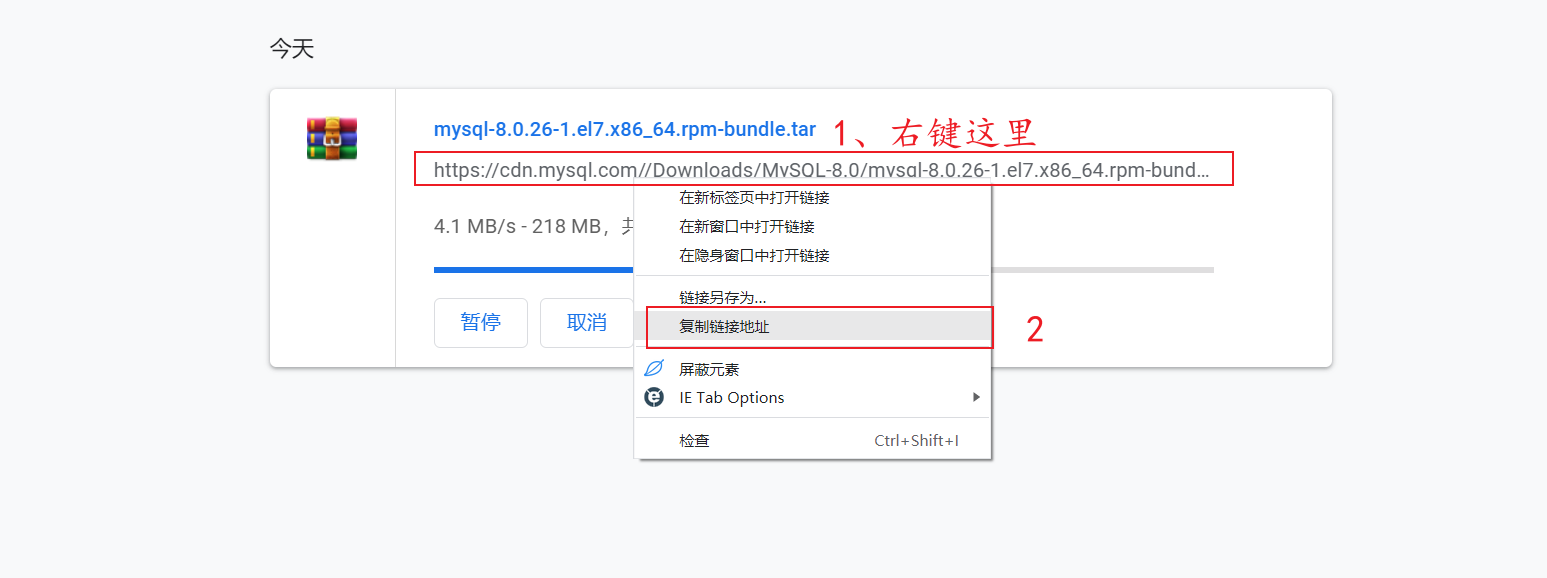Screen dimensions: 1547x578
Task: Click the 屏蔽元素 feather icon
Action: coord(655,368)
